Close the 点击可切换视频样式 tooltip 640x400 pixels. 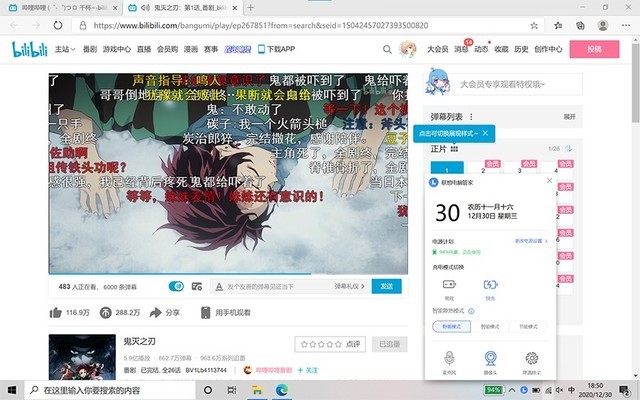[485, 133]
